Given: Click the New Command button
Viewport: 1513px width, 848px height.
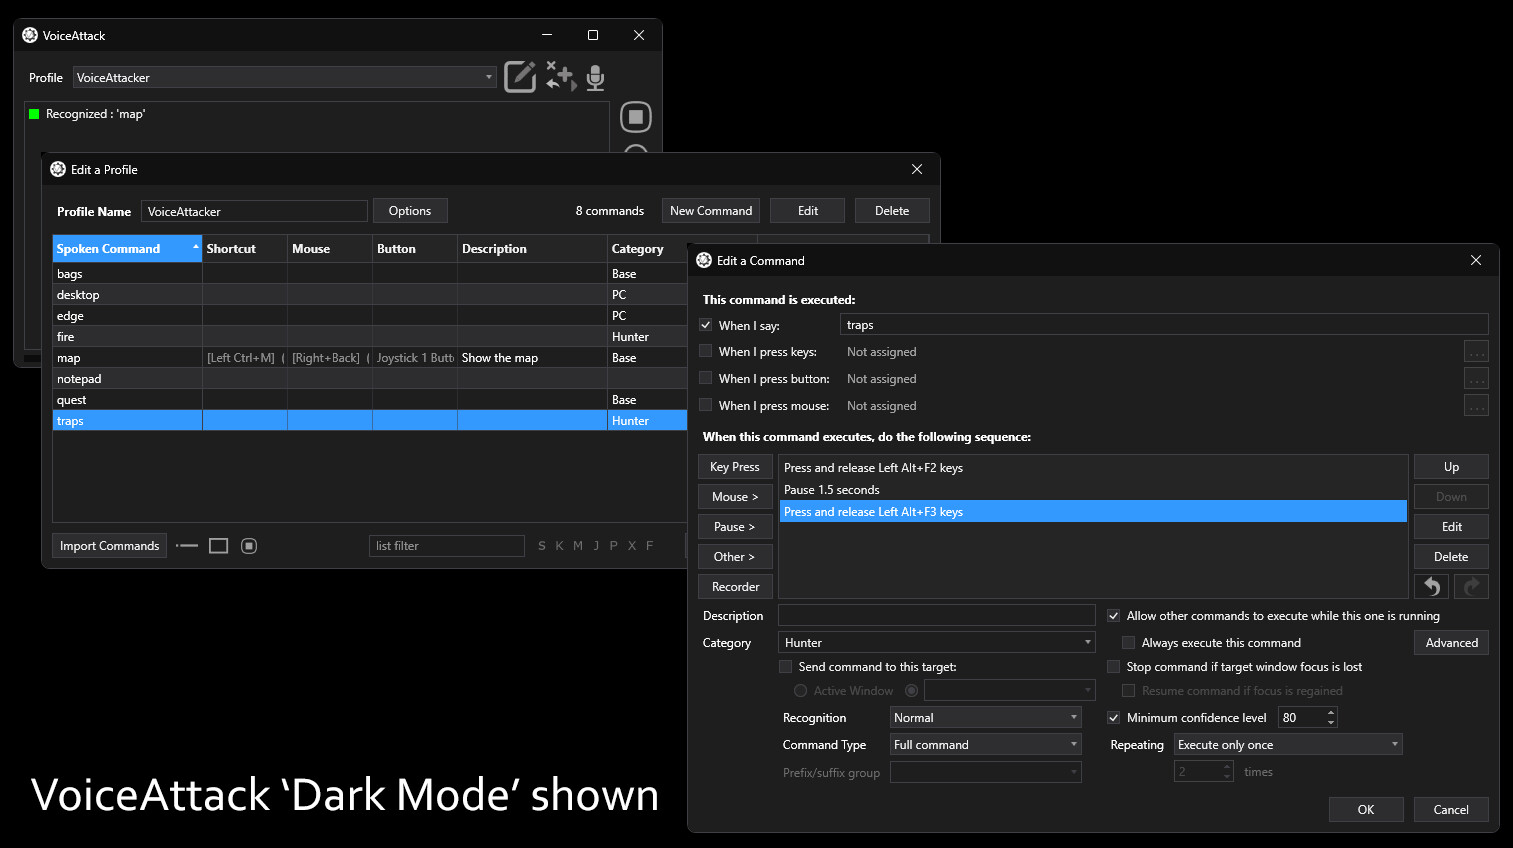Looking at the screenshot, I should coord(710,210).
